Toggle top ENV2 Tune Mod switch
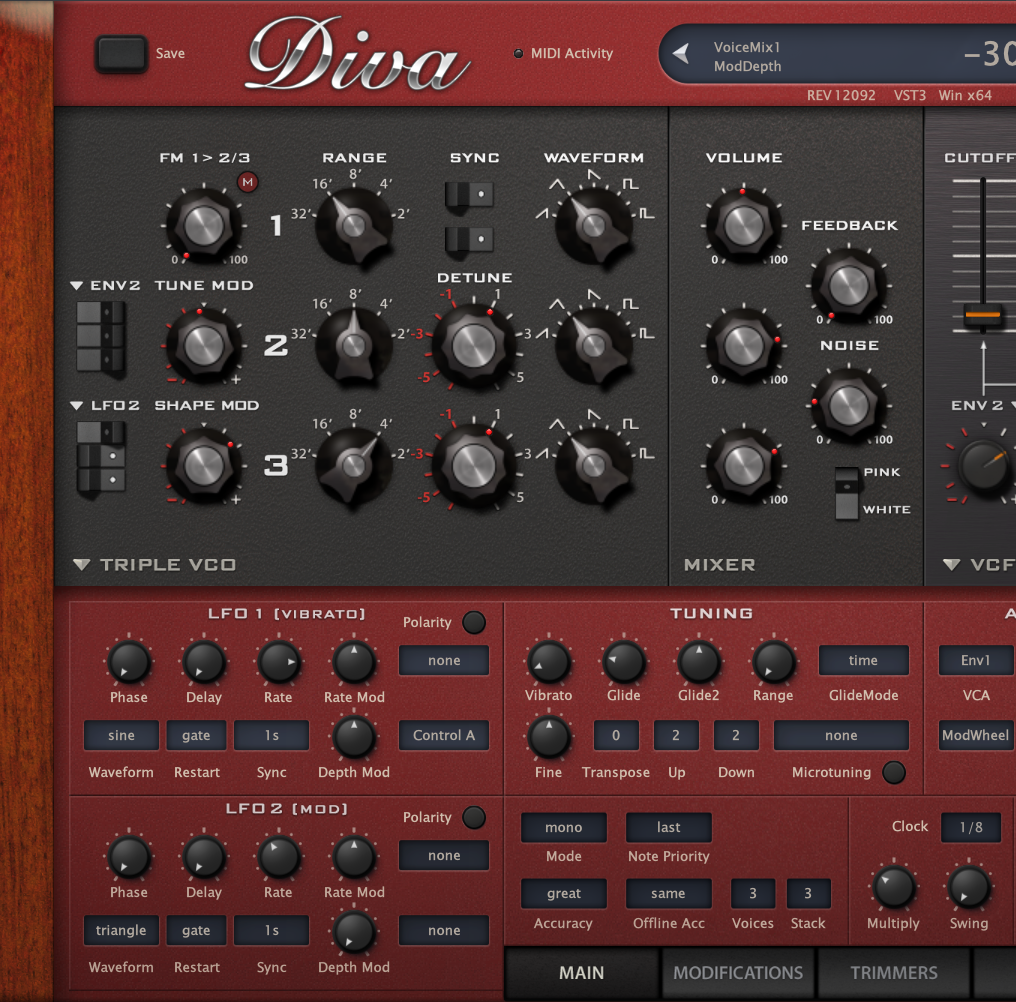Viewport: 1016px width, 1002px height. 100,312
